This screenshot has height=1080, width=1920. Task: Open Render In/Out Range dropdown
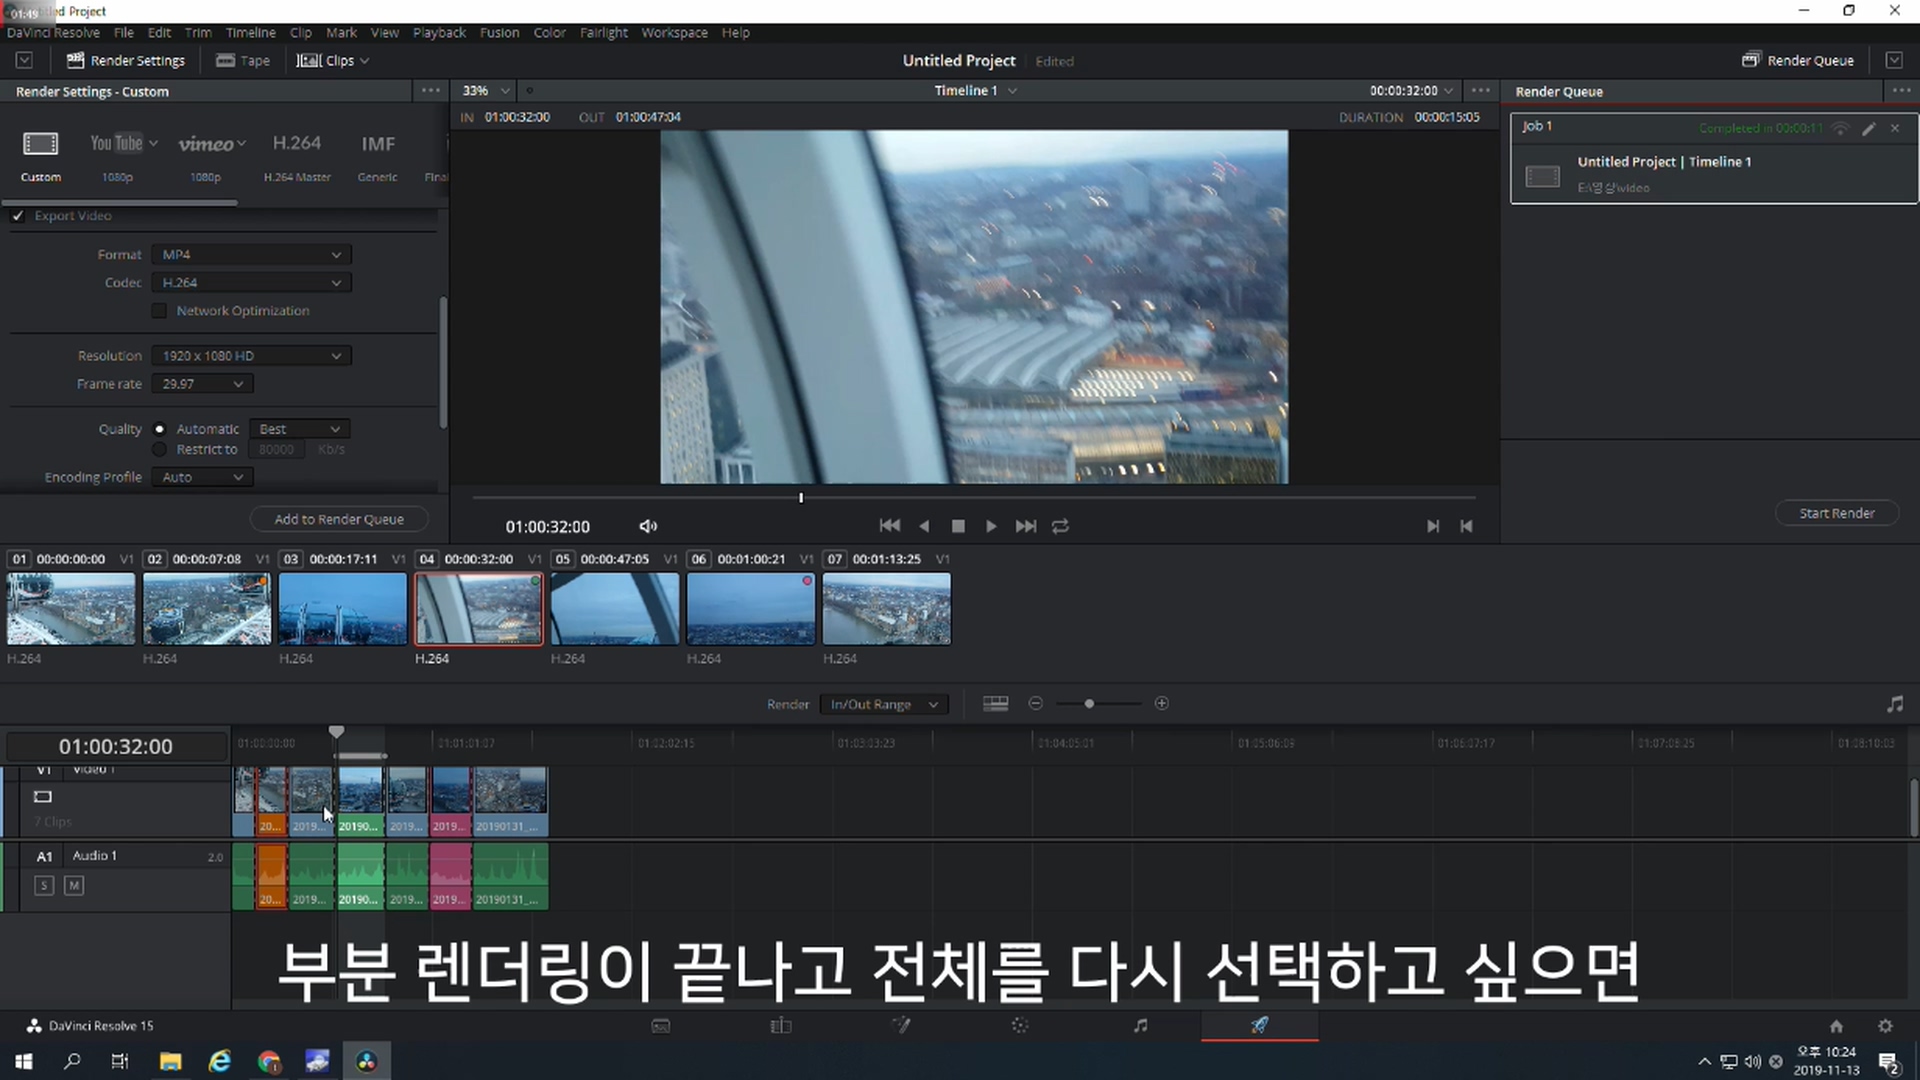point(883,704)
